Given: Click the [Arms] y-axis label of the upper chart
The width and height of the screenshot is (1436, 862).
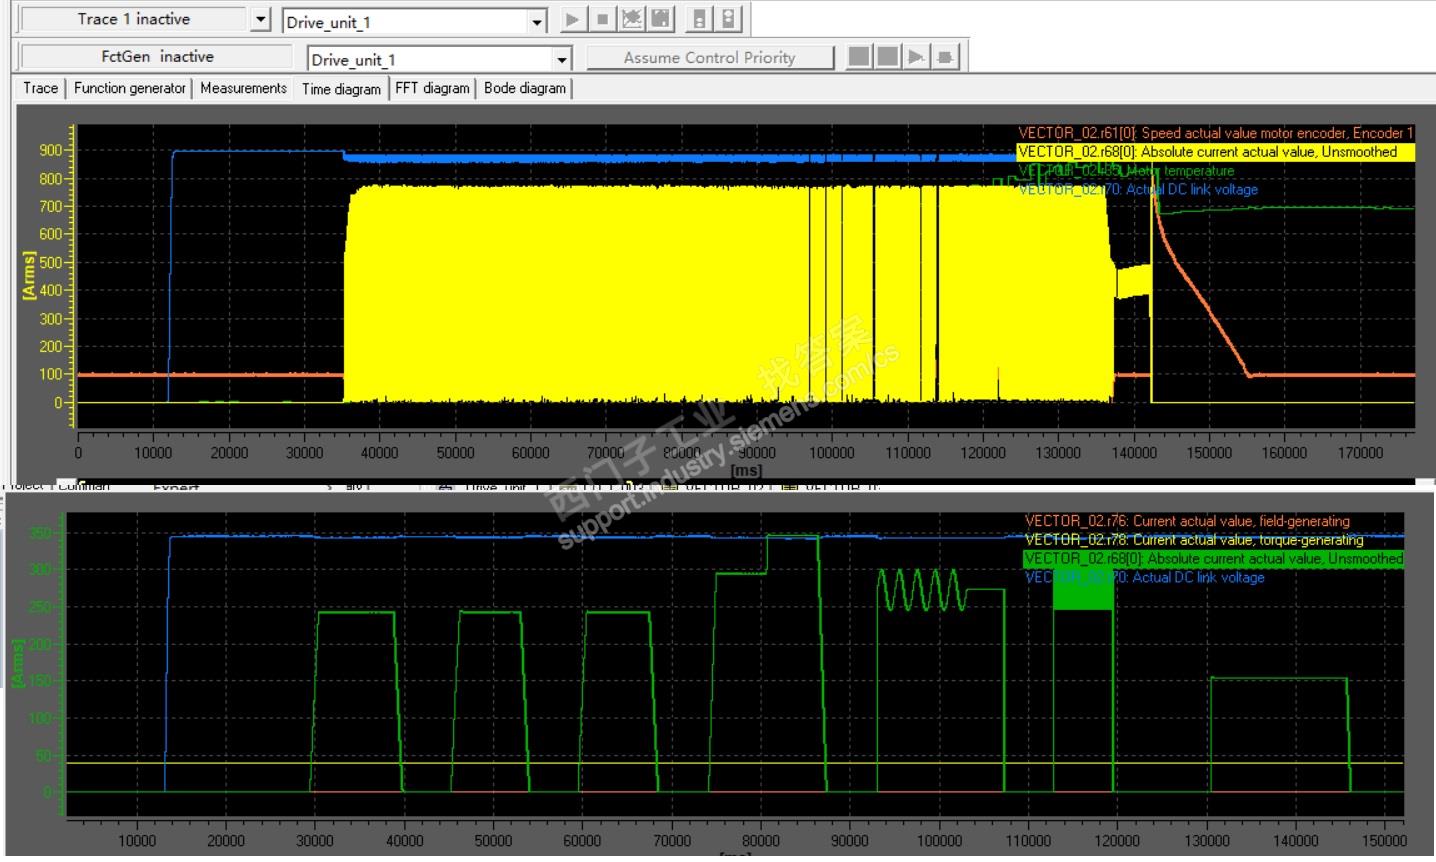Looking at the screenshot, I should coord(28,275).
